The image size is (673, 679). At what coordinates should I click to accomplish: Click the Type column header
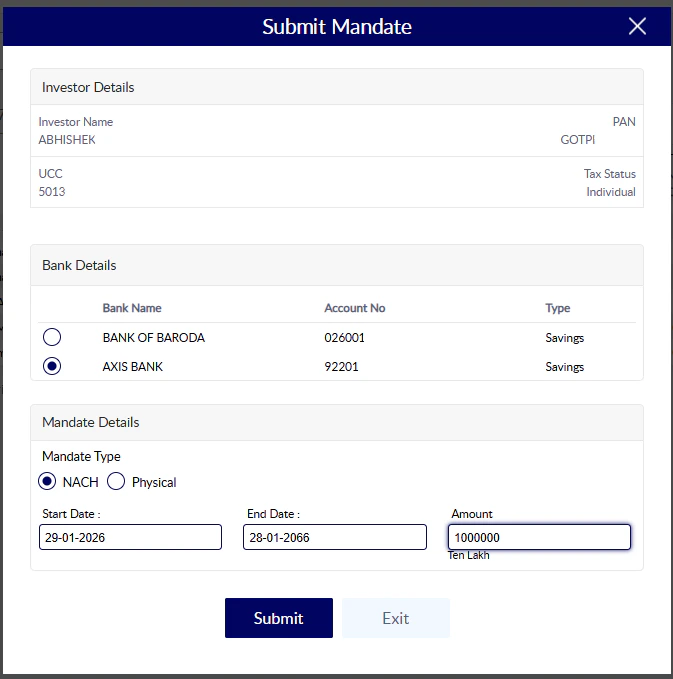[x=558, y=308]
